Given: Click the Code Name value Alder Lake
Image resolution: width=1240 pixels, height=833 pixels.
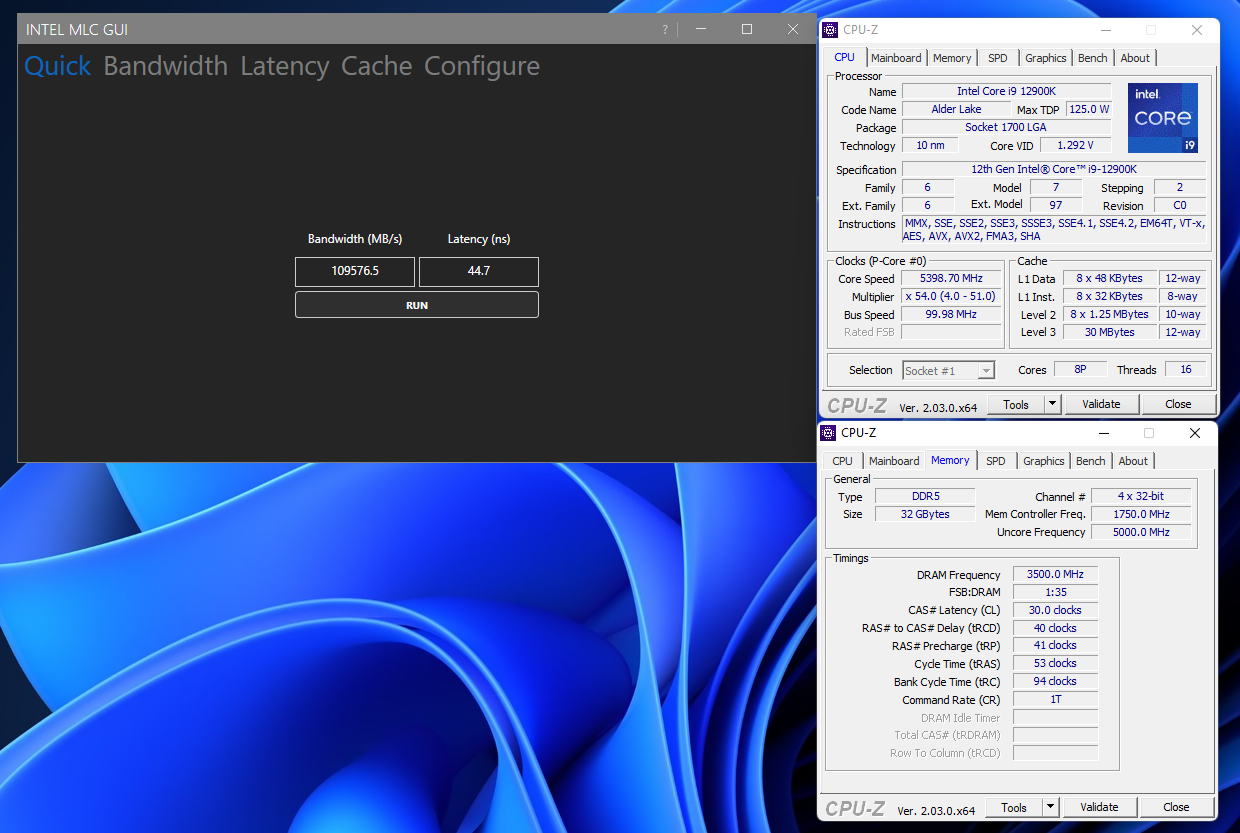Looking at the screenshot, I should pos(956,109).
